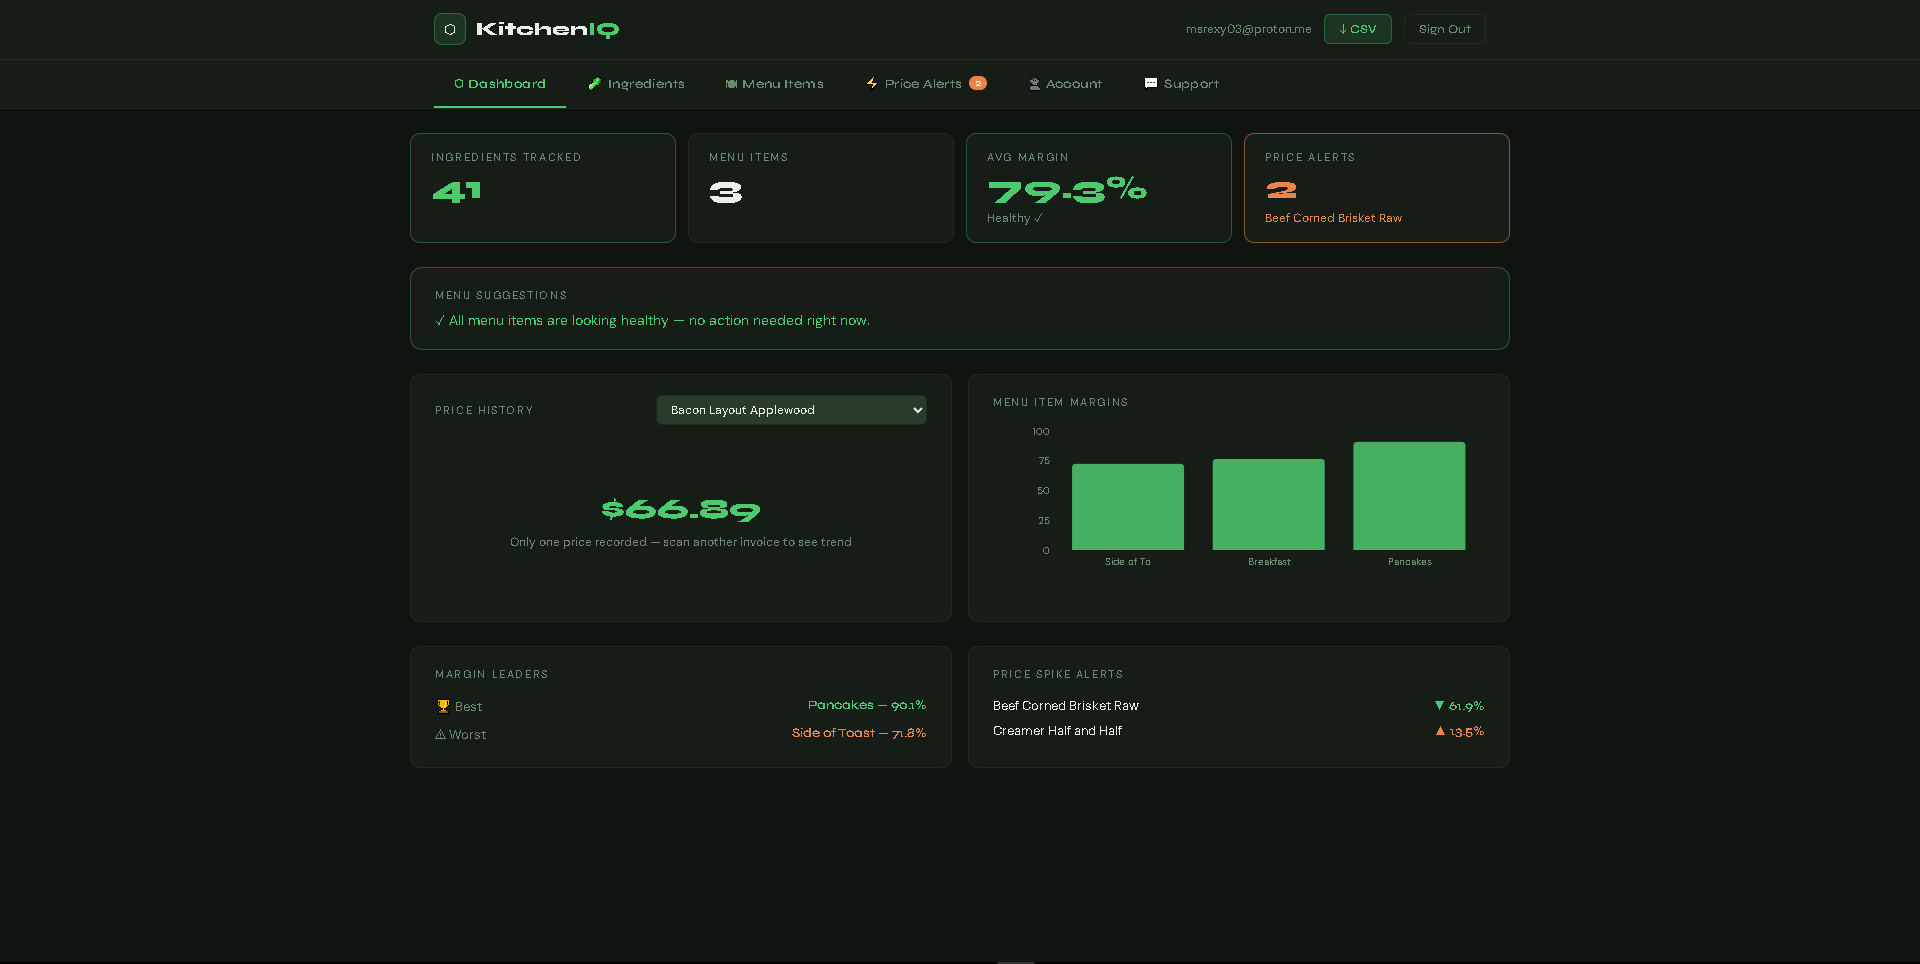Click the green down arrow for Beef Corned Brisket
Viewport: 1920px width, 964px height.
tap(1439, 706)
